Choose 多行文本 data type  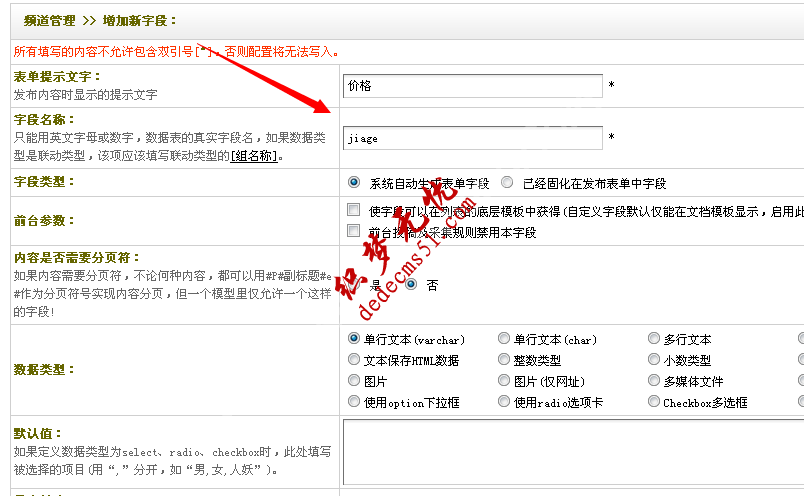(x=654, y=339)
